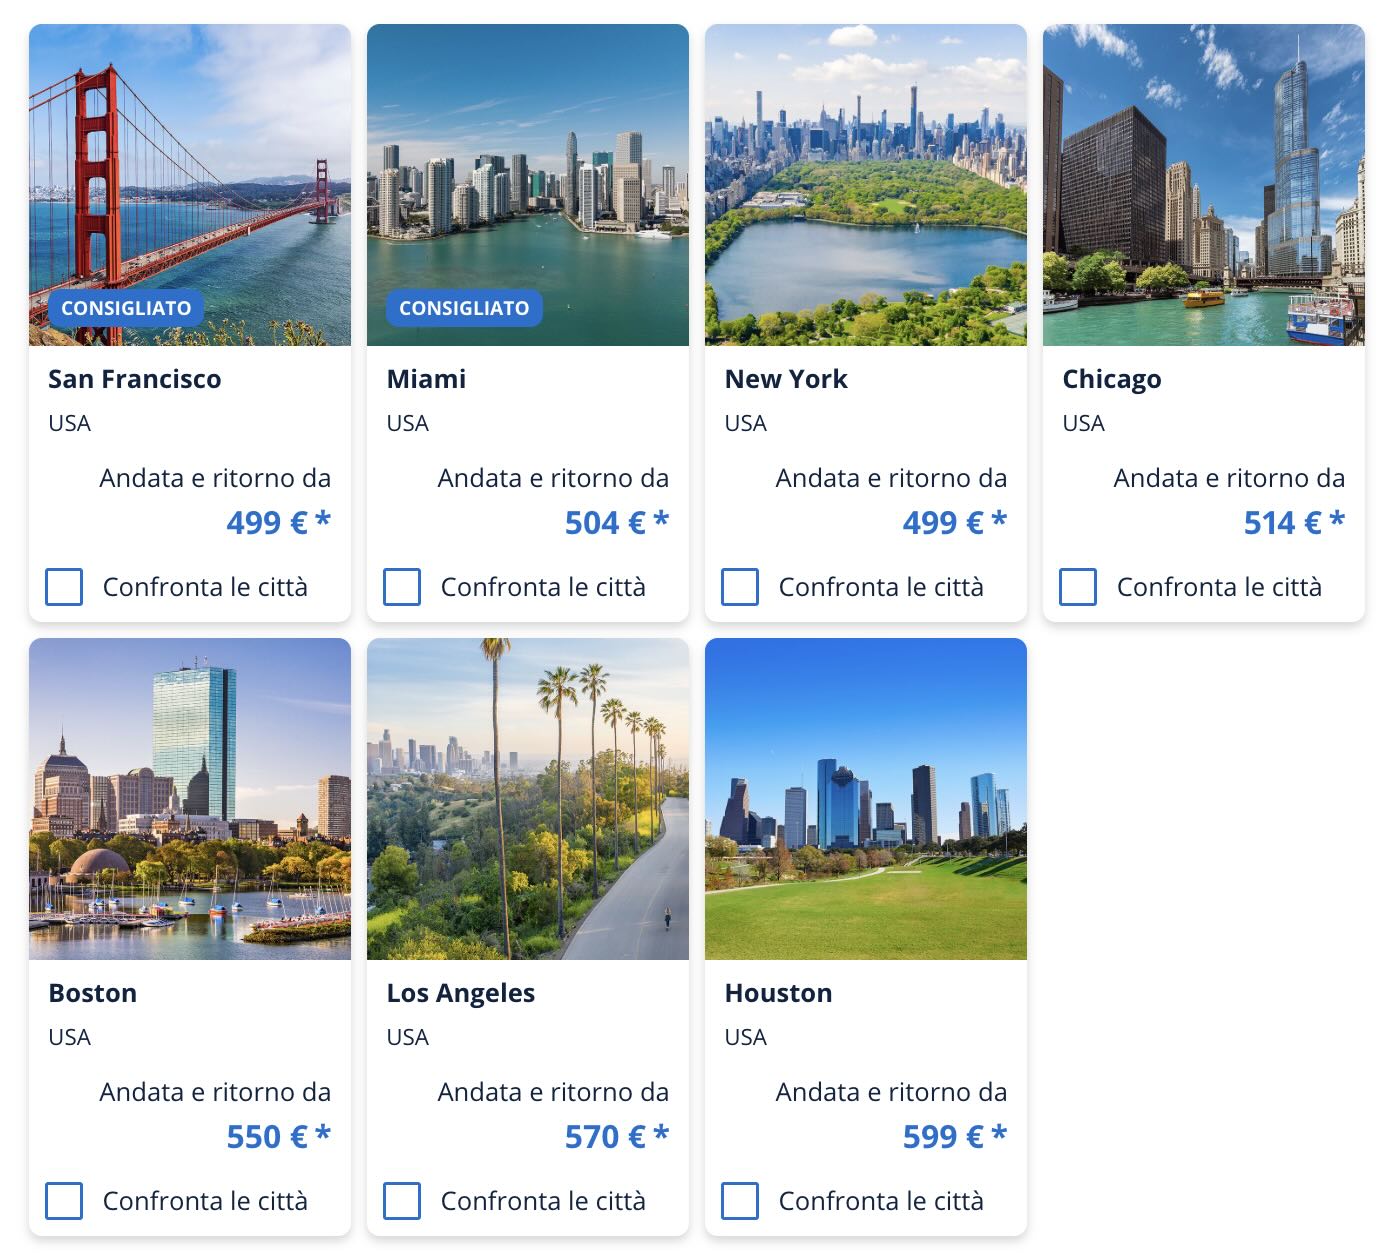Image resolution: width=1386 pixels, height=1254 pixels.
Task: Select the 499 € New York fare
Action: tap(955, 522)
